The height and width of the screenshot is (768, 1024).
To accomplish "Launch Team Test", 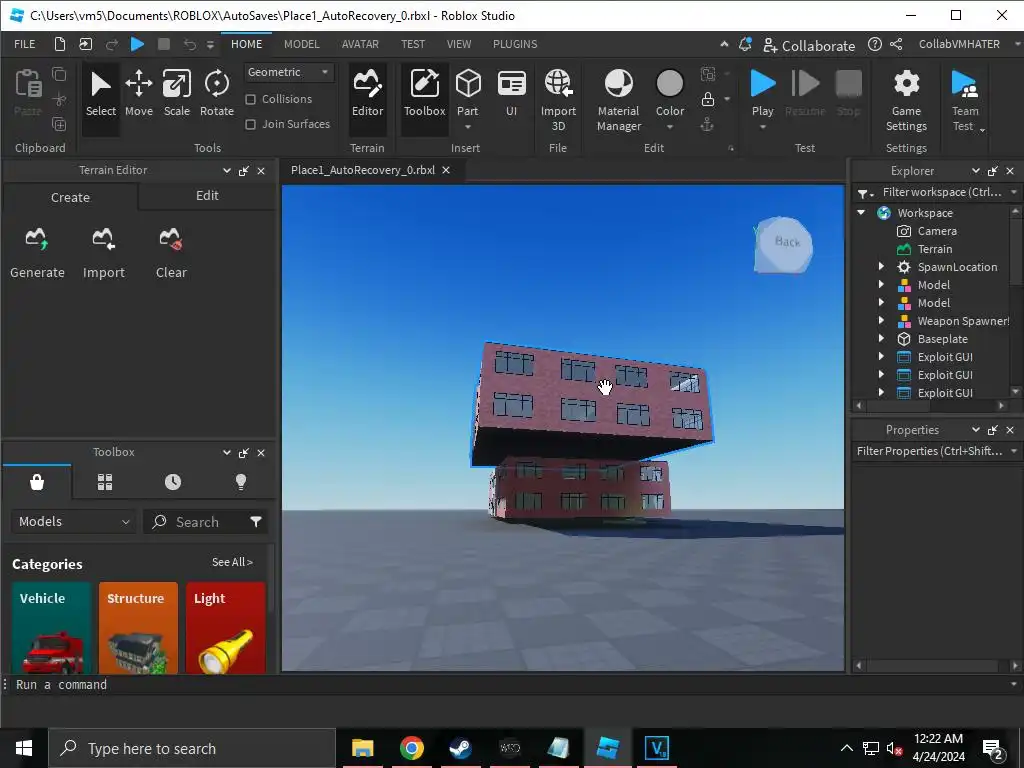I will coord(965,100).
